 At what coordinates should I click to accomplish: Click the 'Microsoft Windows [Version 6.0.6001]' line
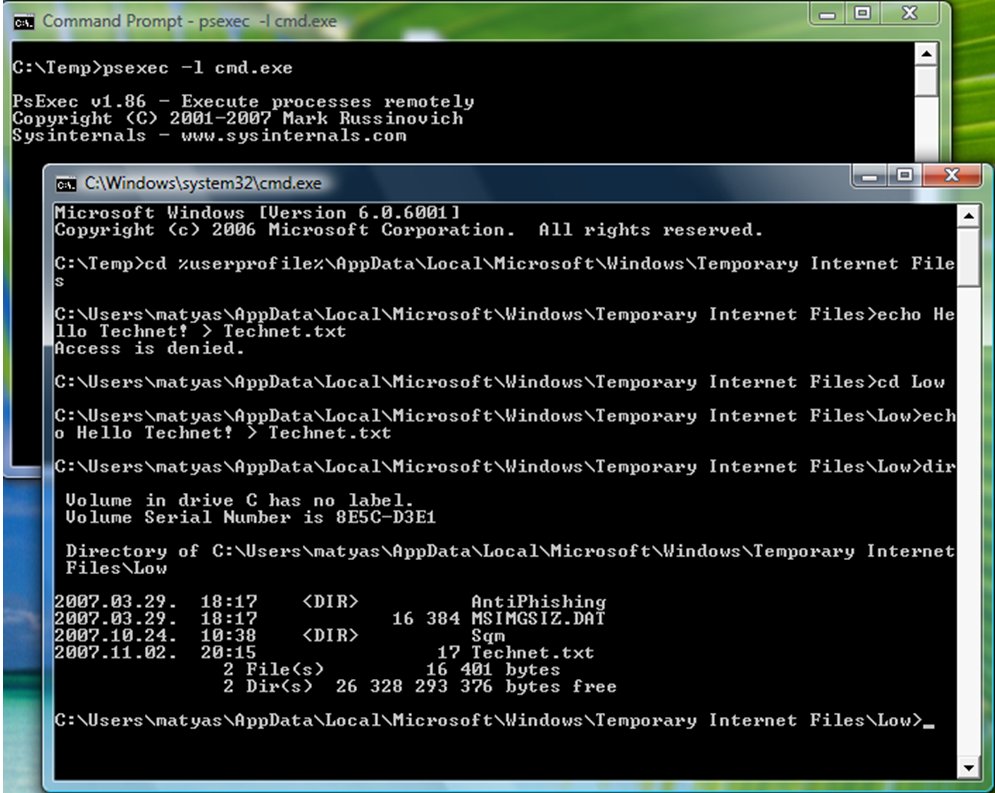tap(257, 213)
